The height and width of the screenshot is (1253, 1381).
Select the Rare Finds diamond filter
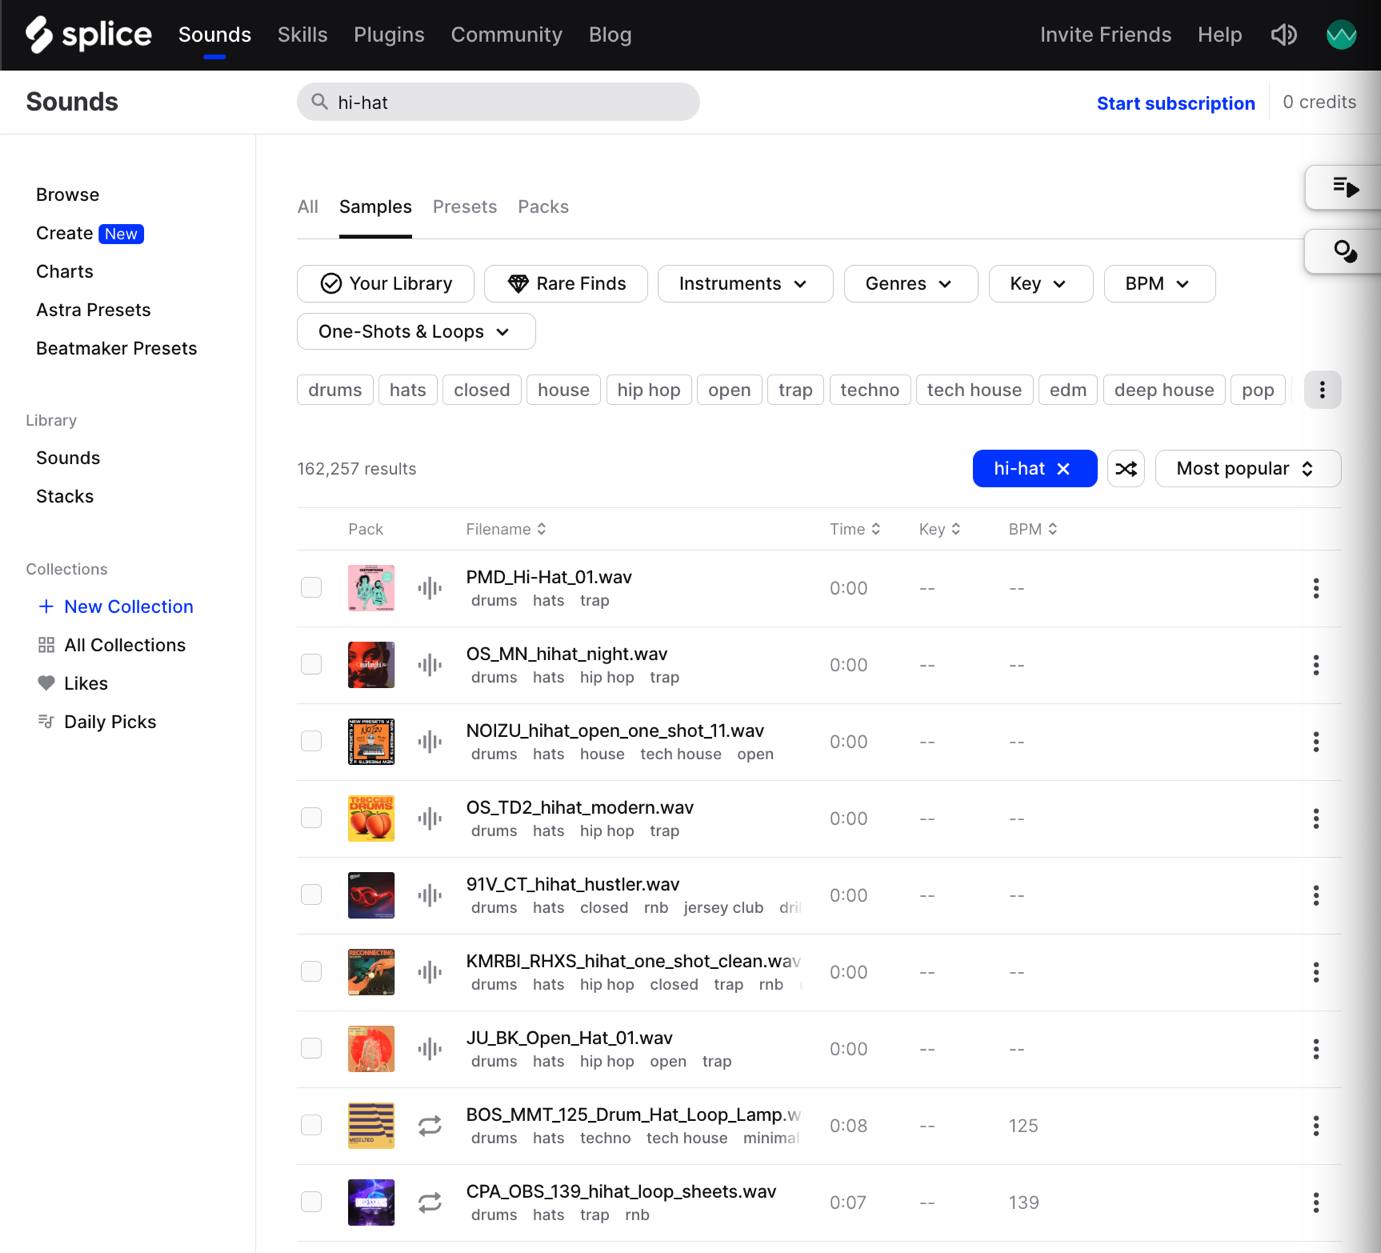pos(565,283)
